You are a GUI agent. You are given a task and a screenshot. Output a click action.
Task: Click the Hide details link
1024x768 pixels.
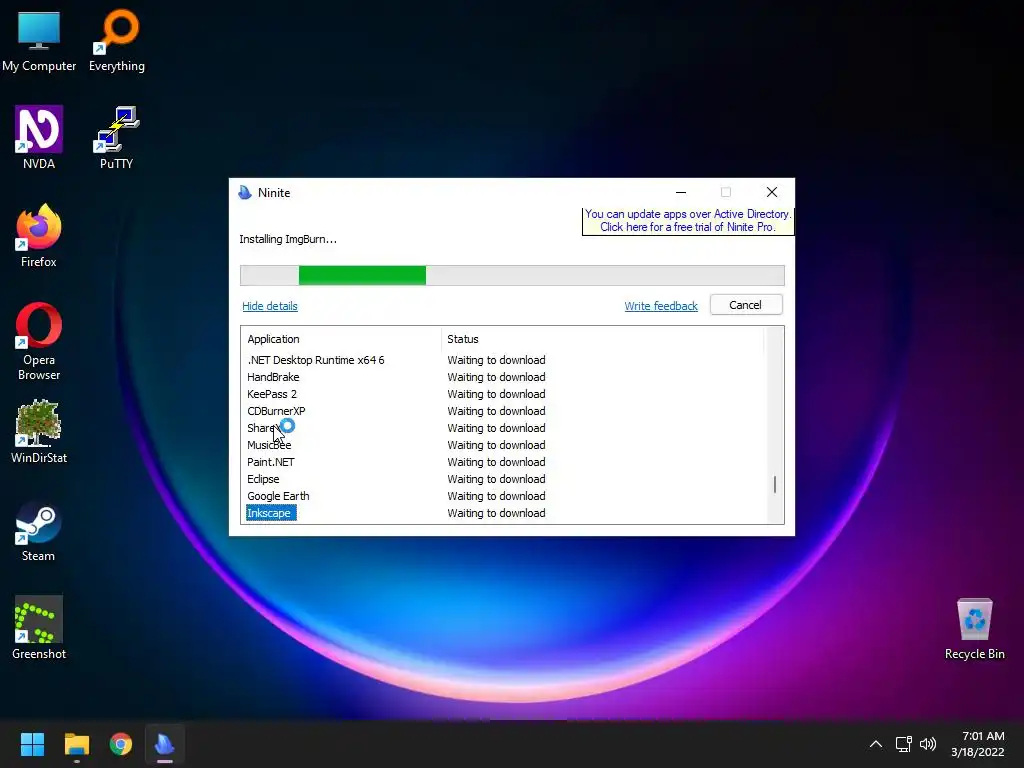pyautogui.click(x=270, y=306)
